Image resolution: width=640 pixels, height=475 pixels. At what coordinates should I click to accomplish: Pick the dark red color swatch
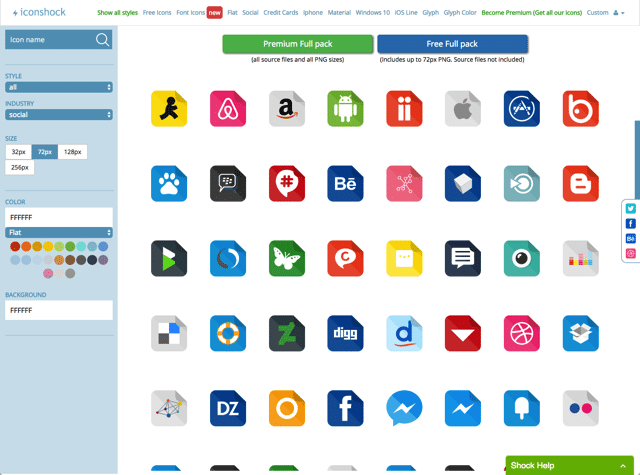coord(15,246)
